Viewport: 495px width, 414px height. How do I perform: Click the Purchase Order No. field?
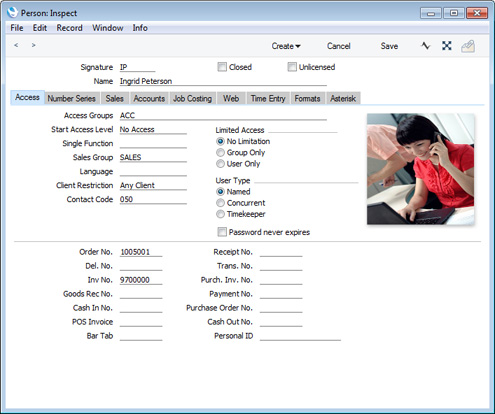click(281, 308)
